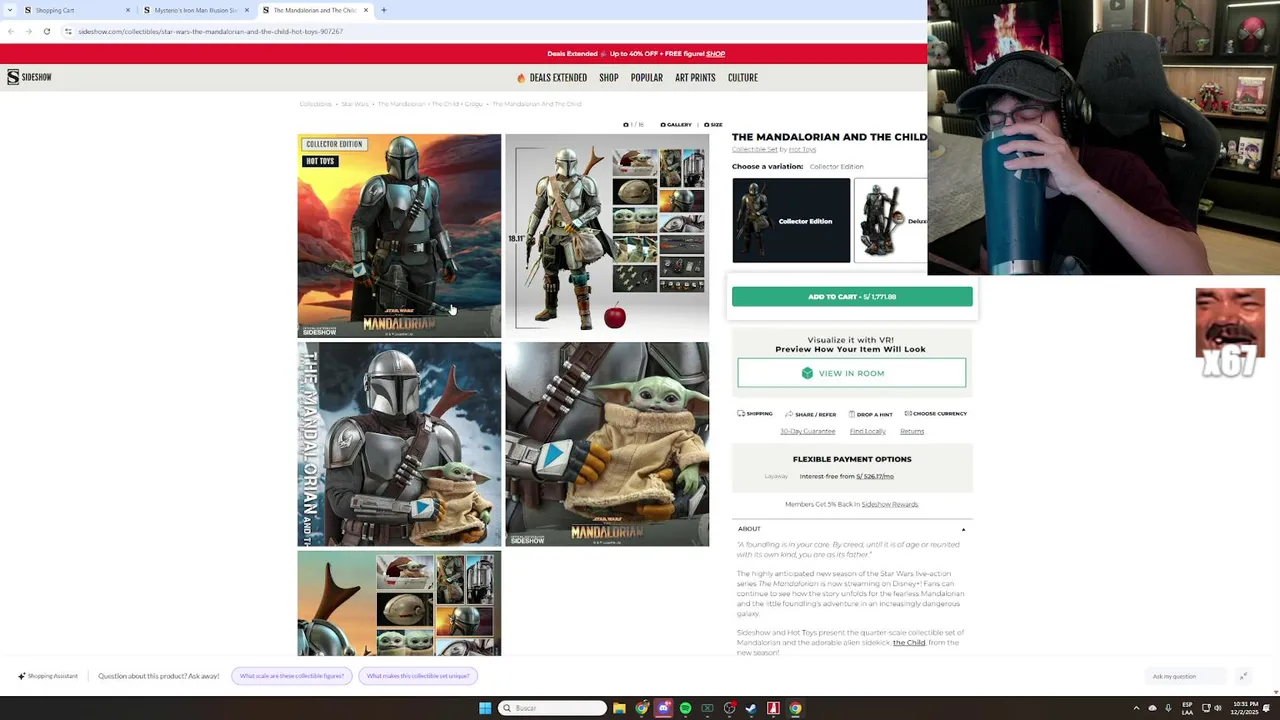Open Grogu in satchel image
This screenshot has width=1280, height=720.
607,444
